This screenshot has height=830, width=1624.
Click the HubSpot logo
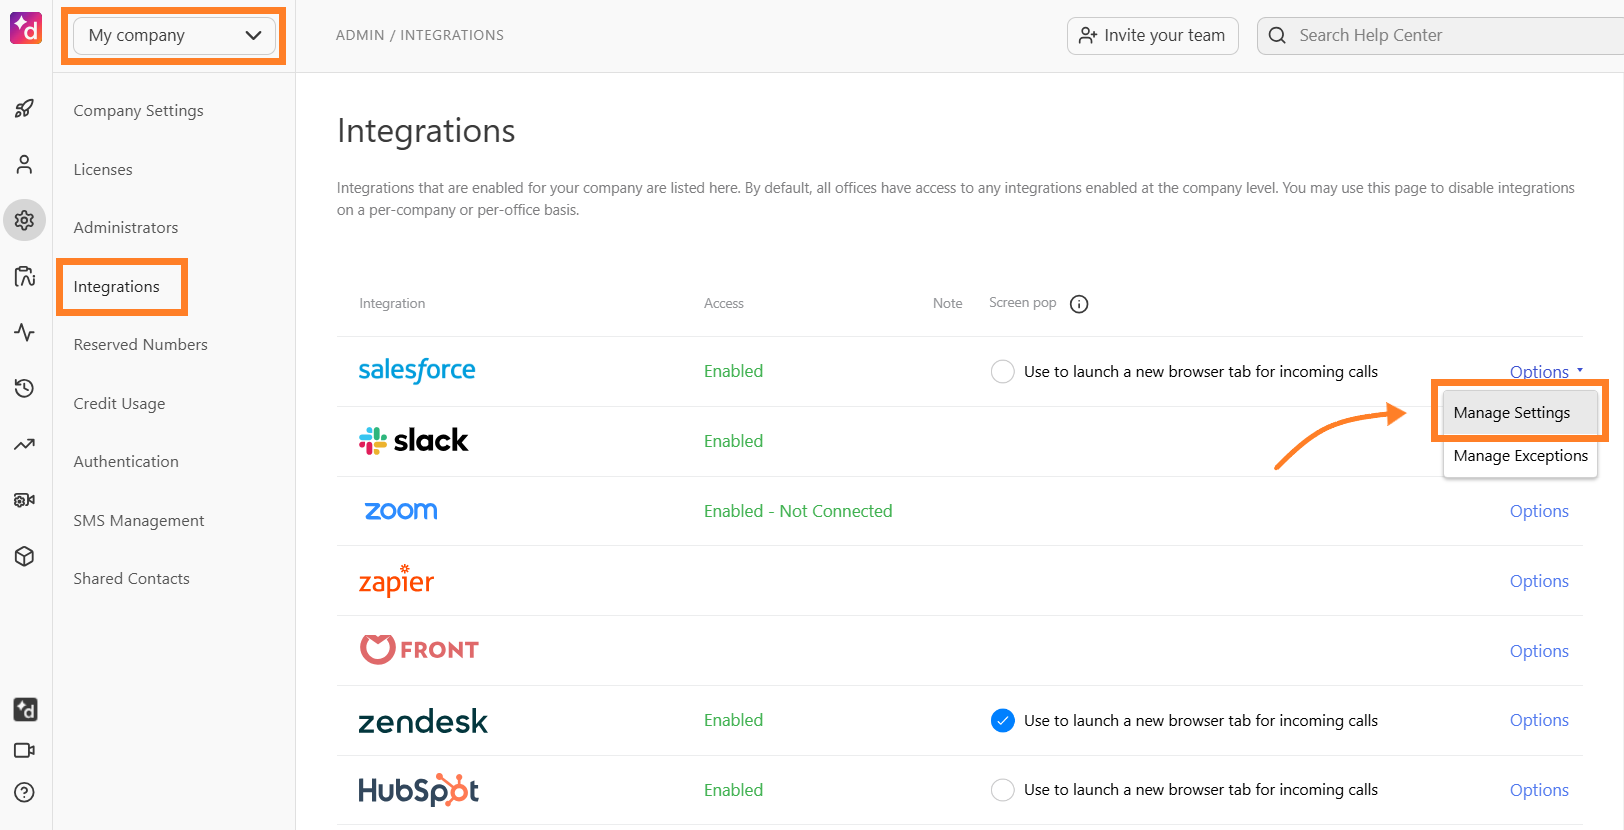pos(419,790)
